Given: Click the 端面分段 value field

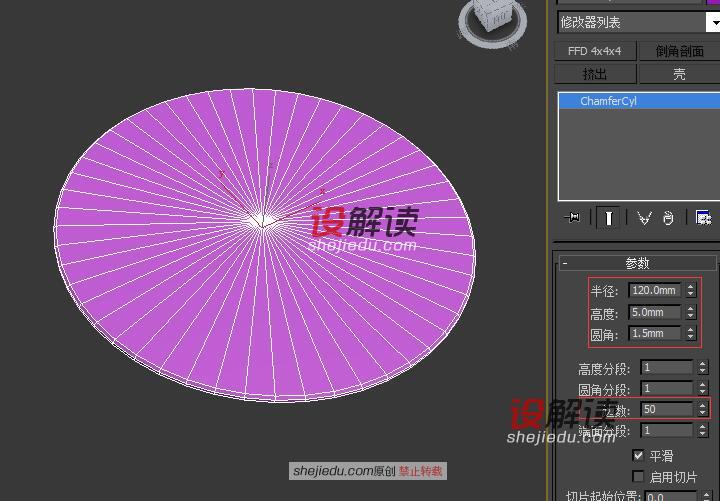Looking at the screenshot, I should 667,430.
